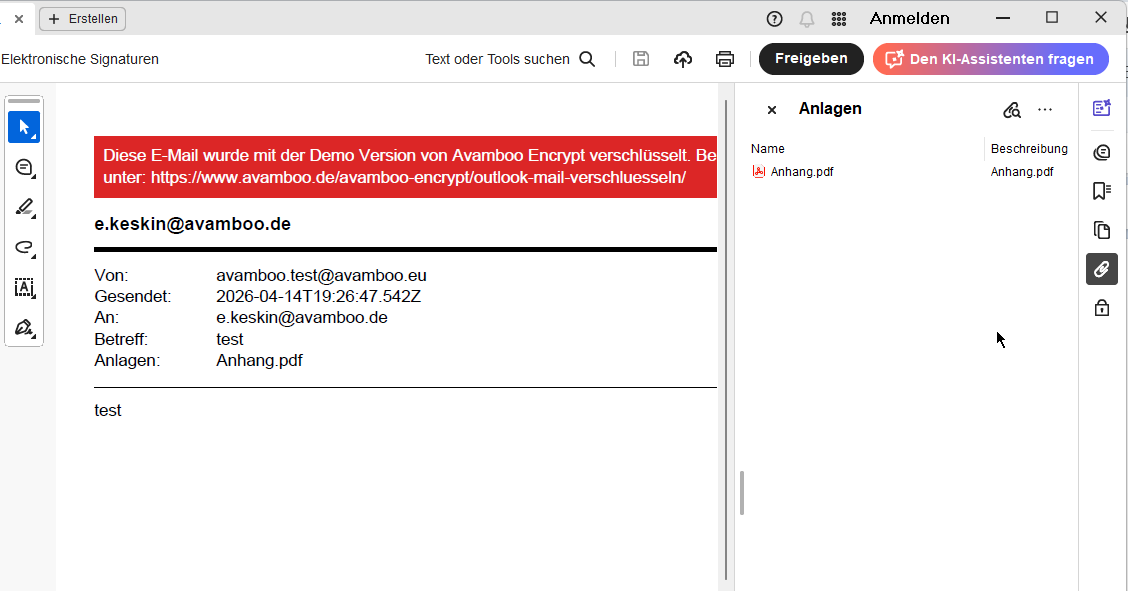Open the avamboo.de link in red banner
Screen dimensions: 1128x591
[418, 178]
